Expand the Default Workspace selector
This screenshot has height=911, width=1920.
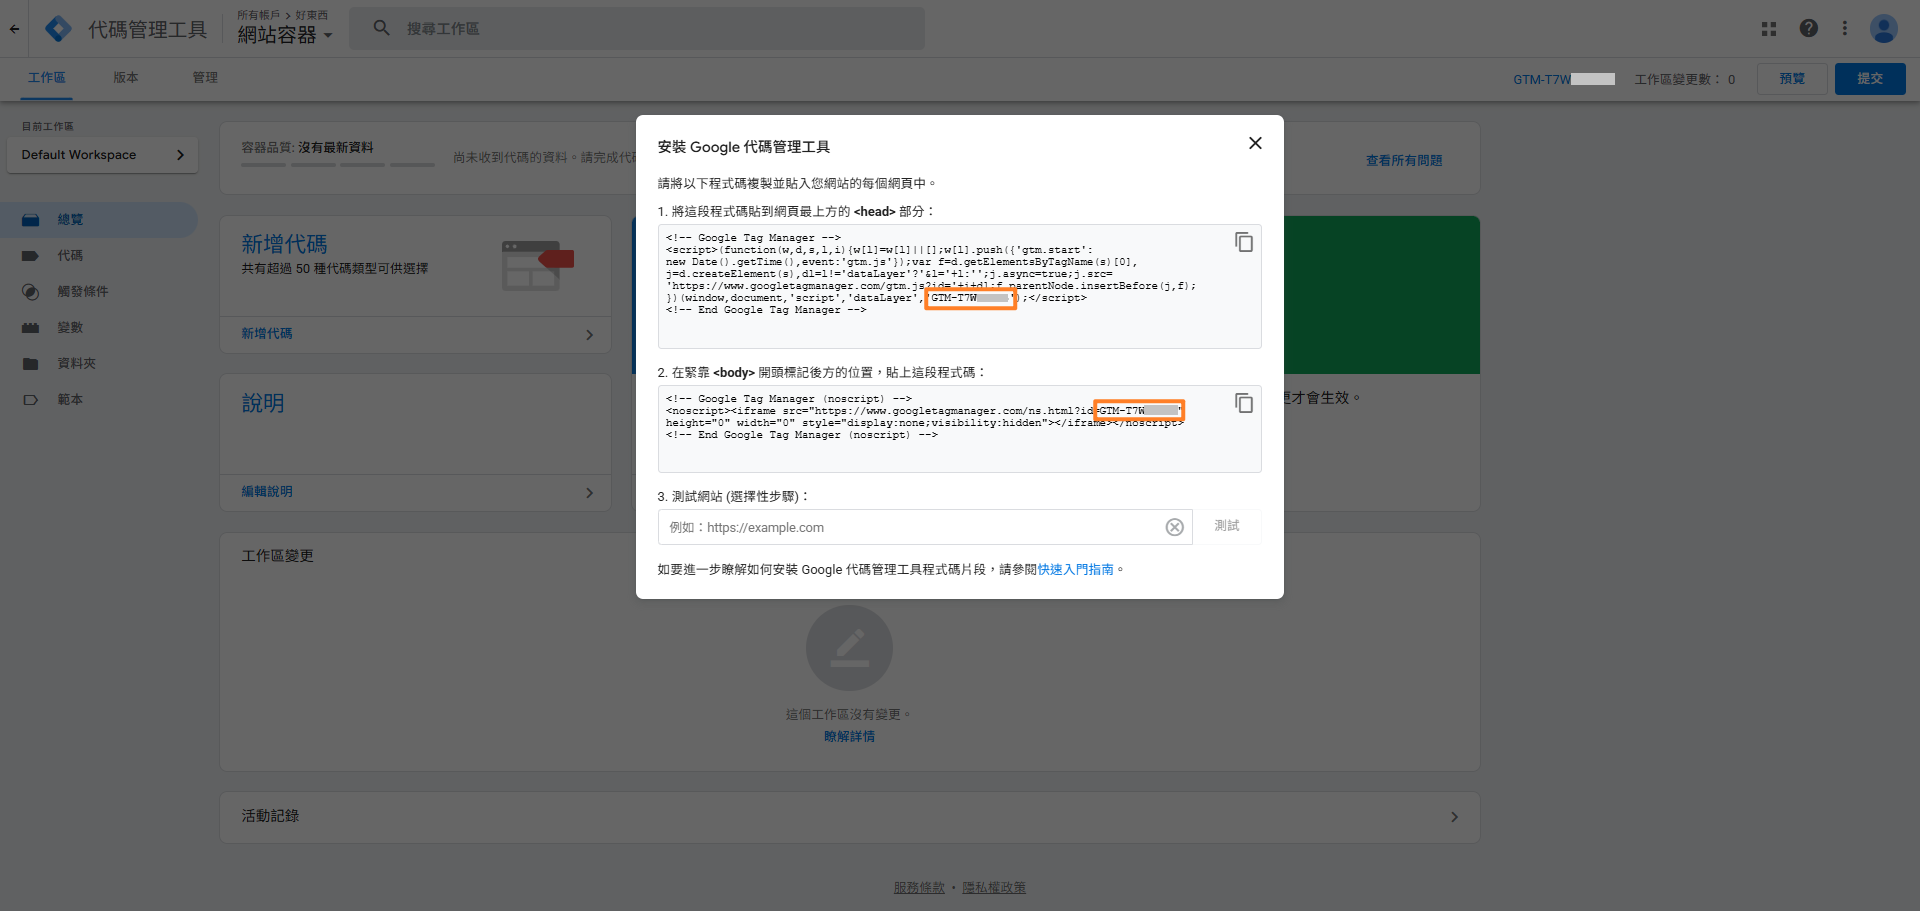102,155
